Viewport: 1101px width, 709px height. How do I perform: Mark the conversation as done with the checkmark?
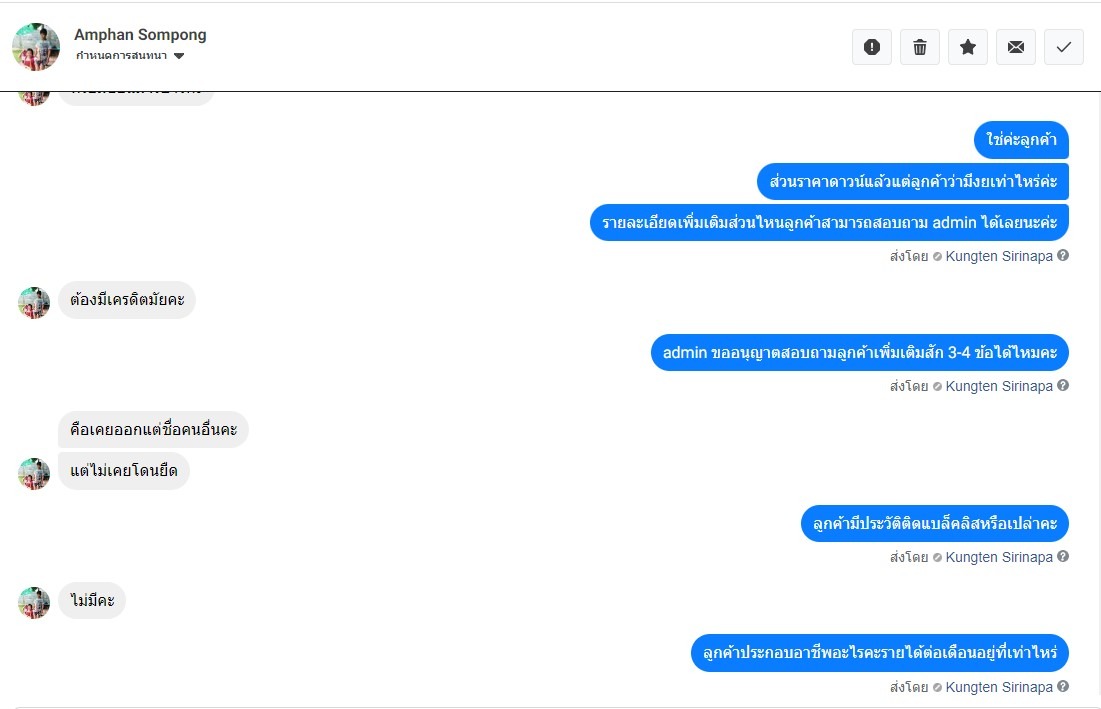click(x=1064, y=47)
